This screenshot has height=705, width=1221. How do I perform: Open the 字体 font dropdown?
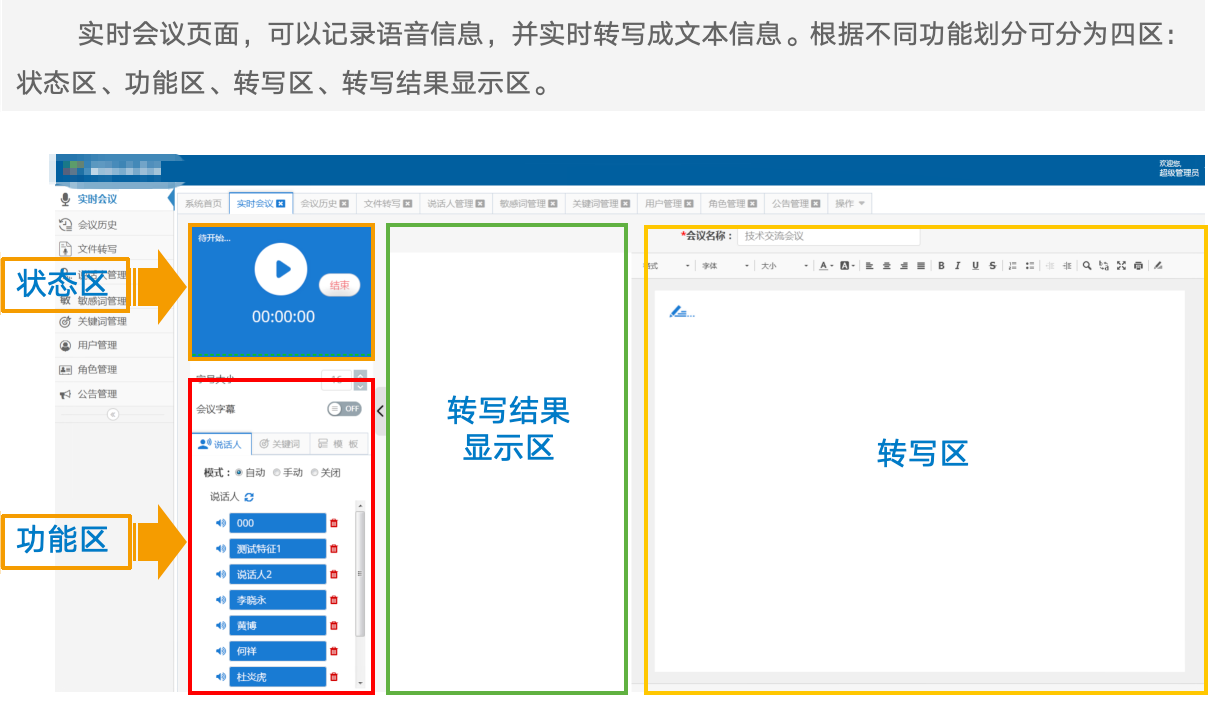pyautogui.click(x=718, y=266)
